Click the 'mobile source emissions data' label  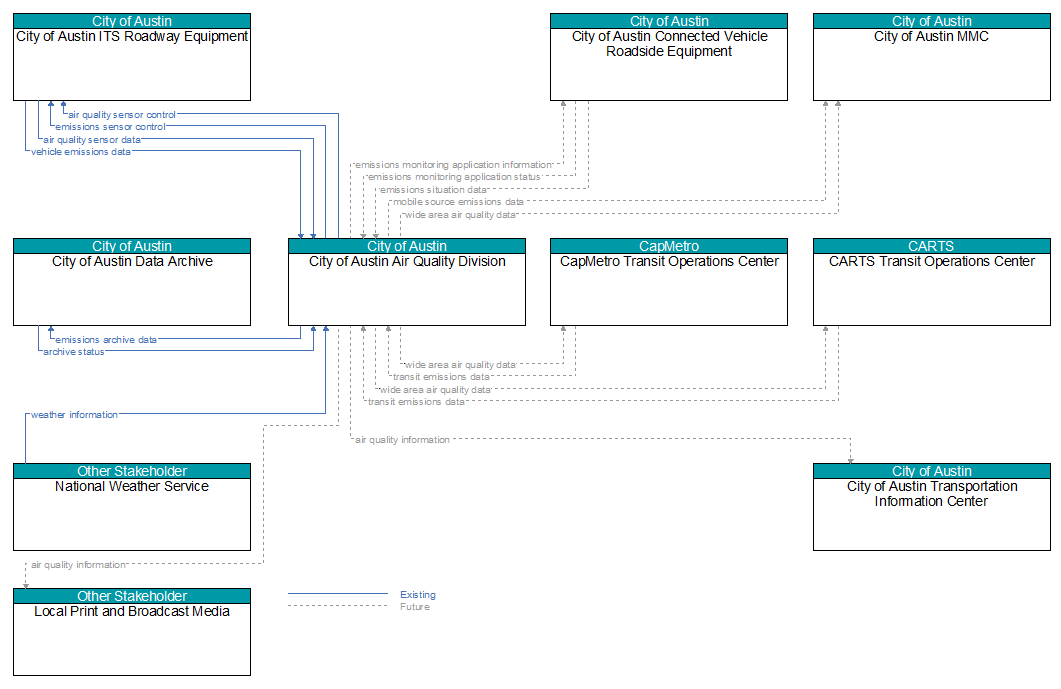(x=458, y=202)
